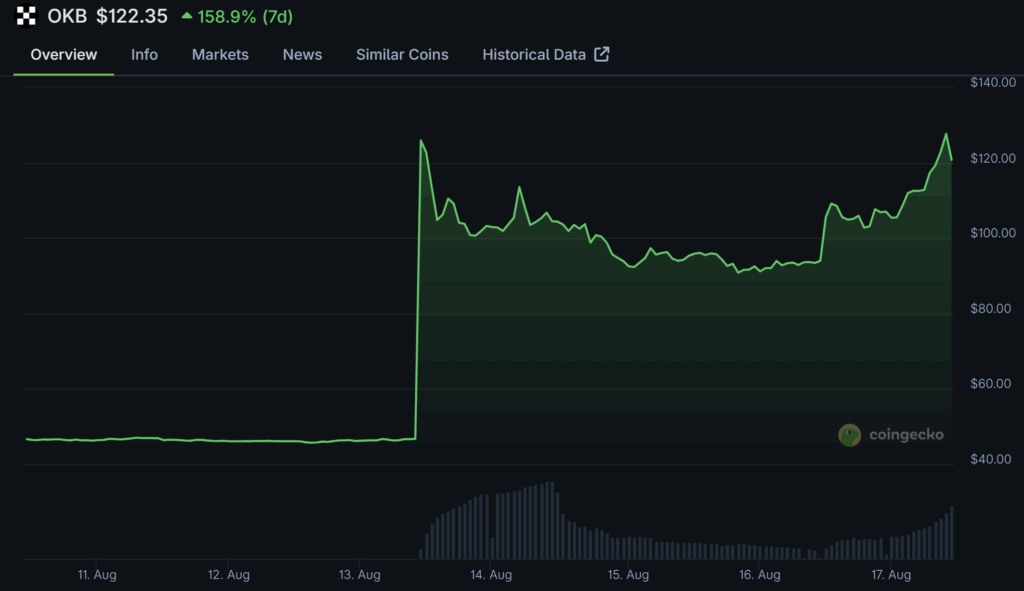1024x591 pixels.
Task: Click the $140.00 y-axis label
Action: [993, 82]
